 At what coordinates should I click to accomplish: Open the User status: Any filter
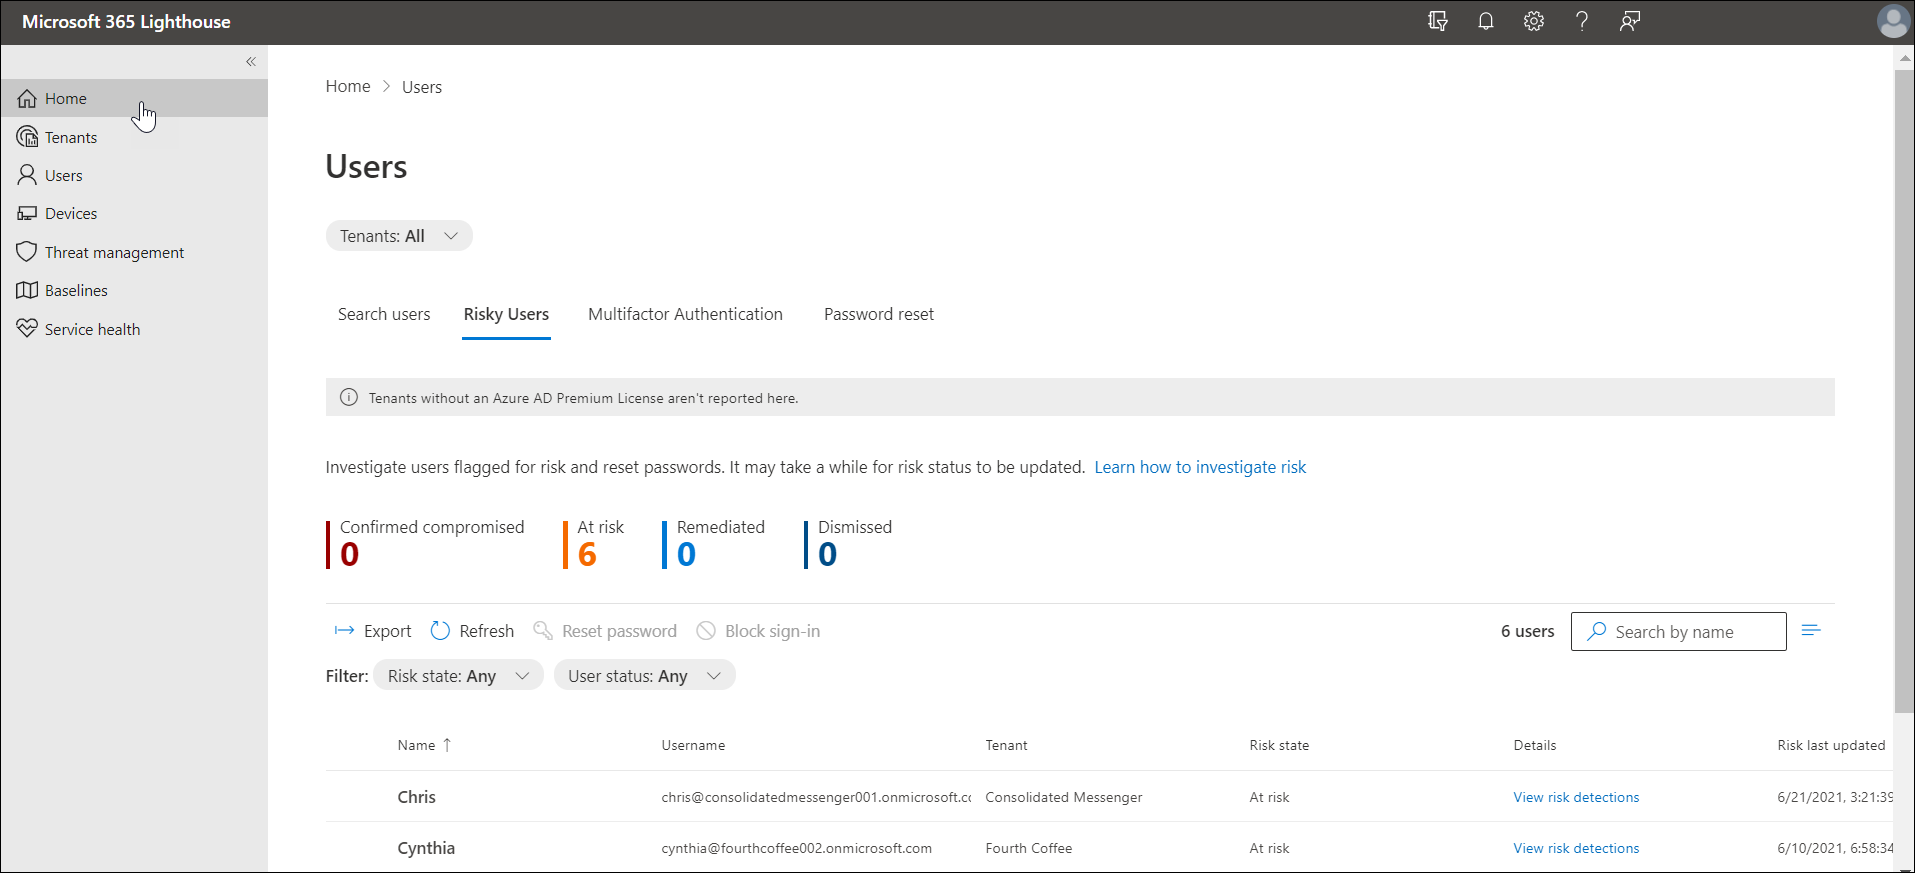pos(644,676)
